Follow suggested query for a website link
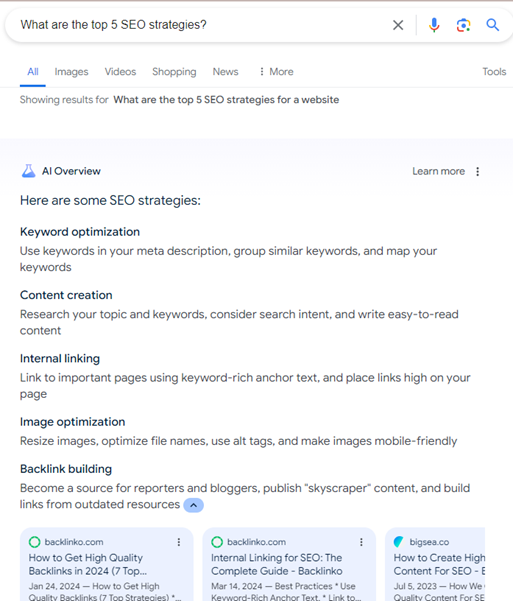The height and width of the screenshot is (601, 513). tap(226, 100)
